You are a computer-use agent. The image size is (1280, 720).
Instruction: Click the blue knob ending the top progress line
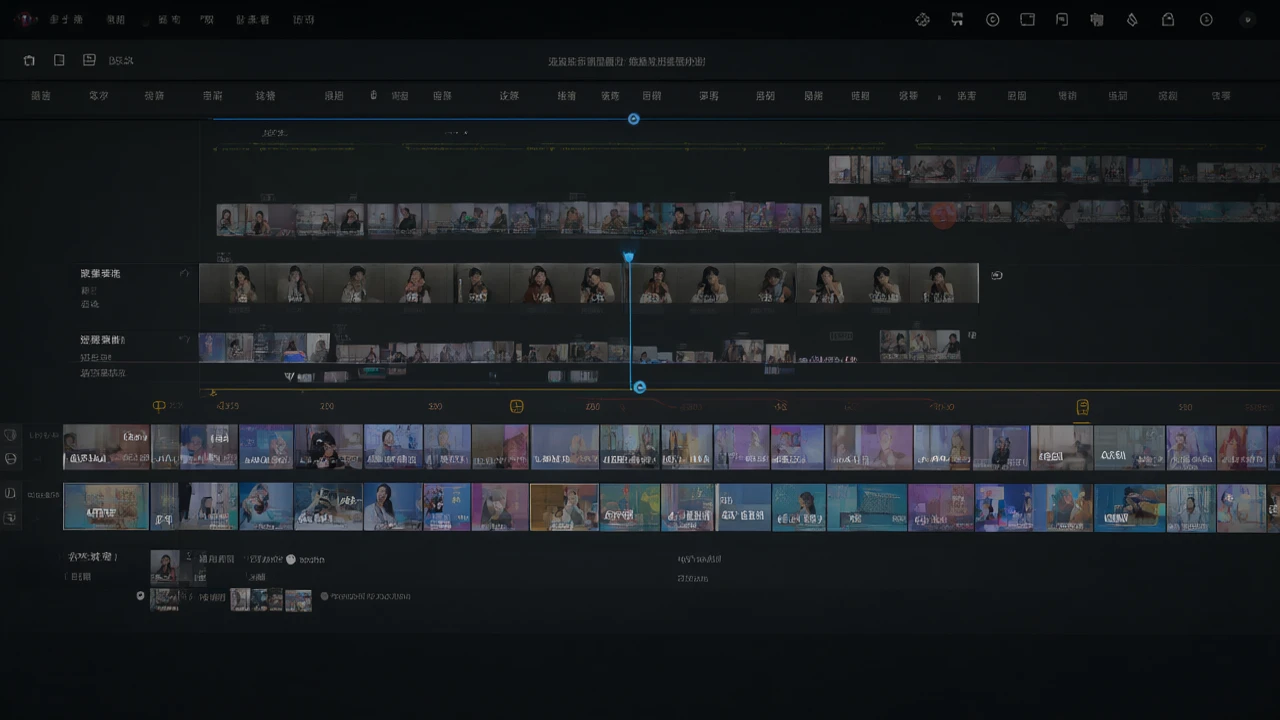pyautogui.click(x=633, y=119)
